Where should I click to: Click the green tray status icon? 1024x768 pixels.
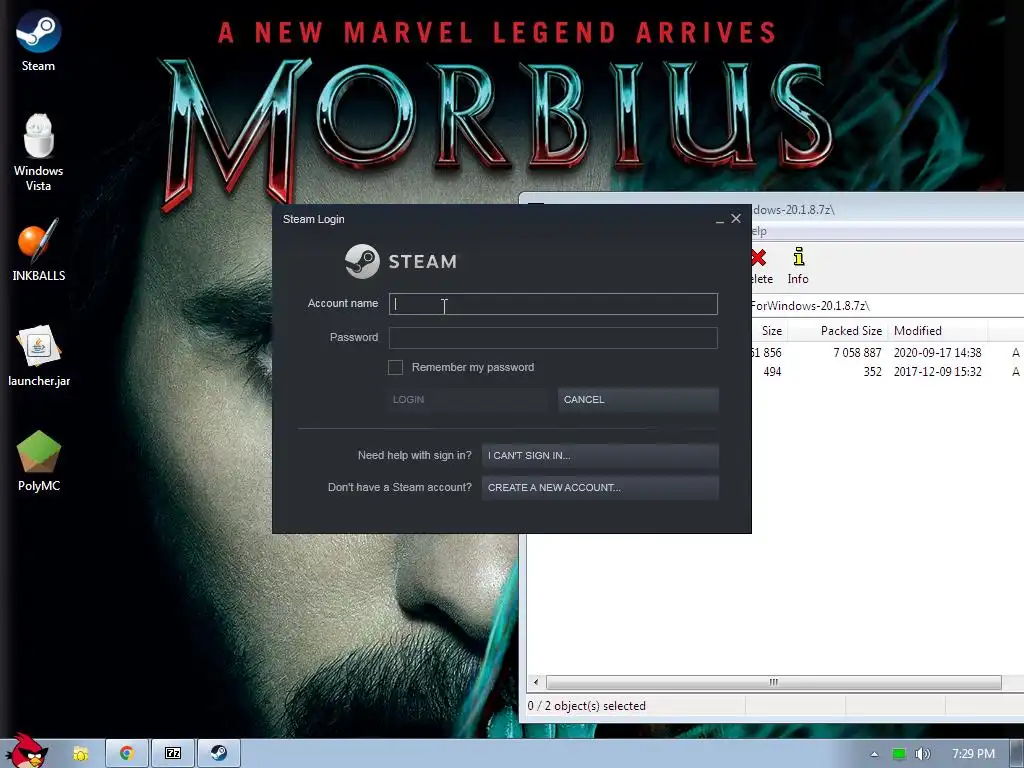tap(899, 754)
